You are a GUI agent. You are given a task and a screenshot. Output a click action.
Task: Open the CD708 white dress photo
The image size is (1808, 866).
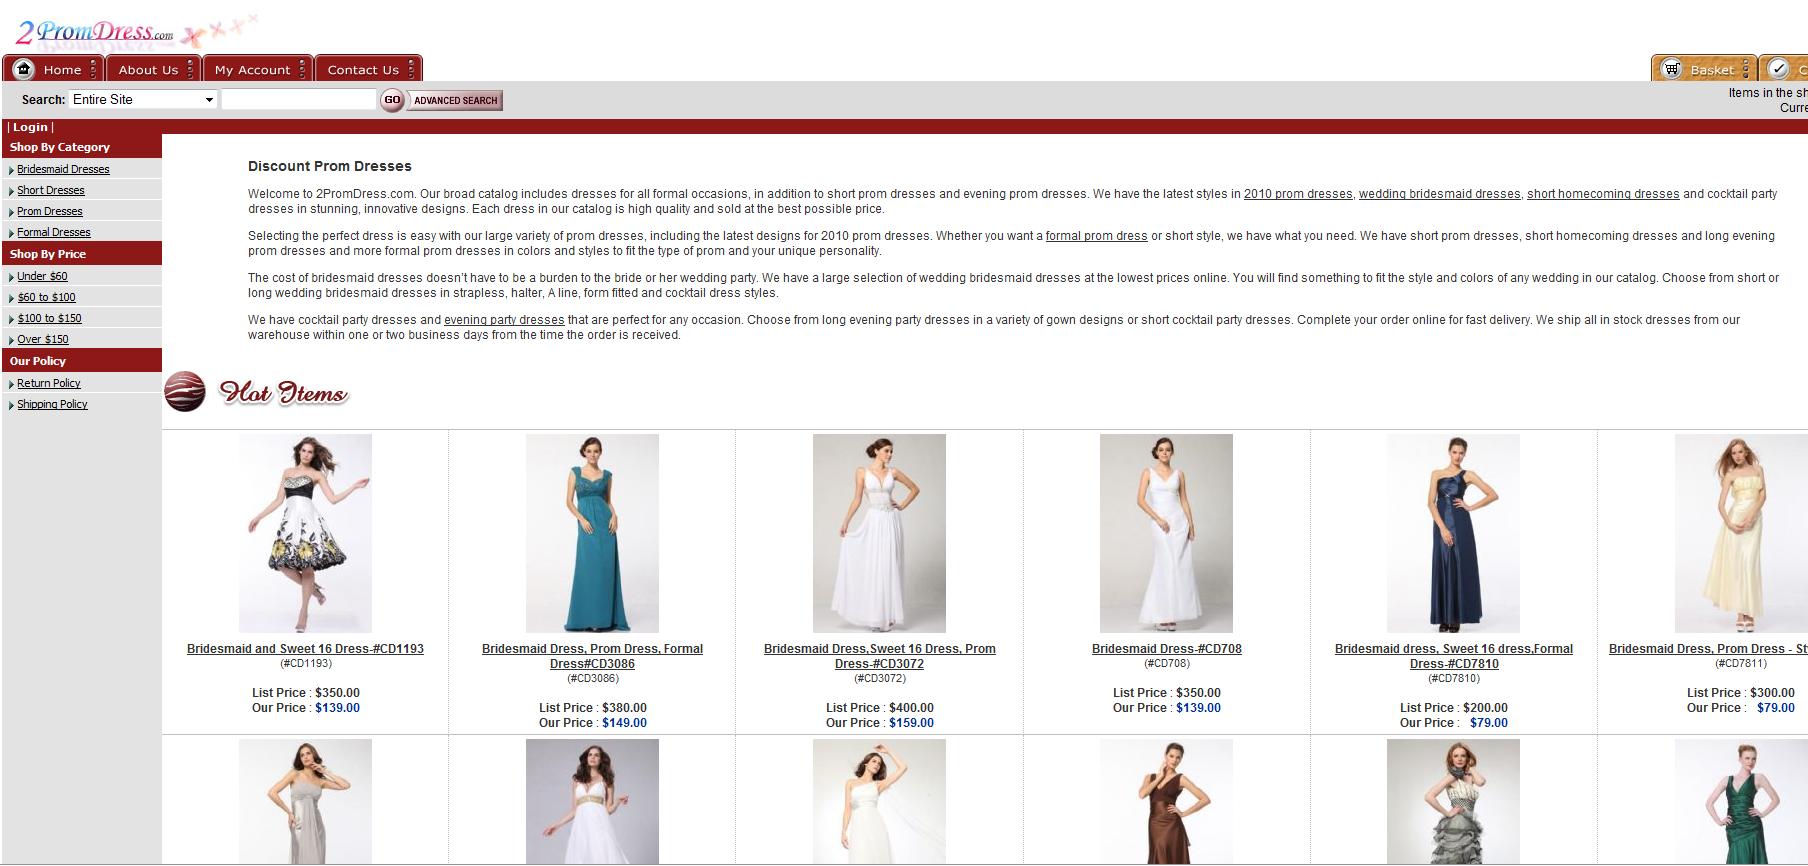tap(1166, 533)
